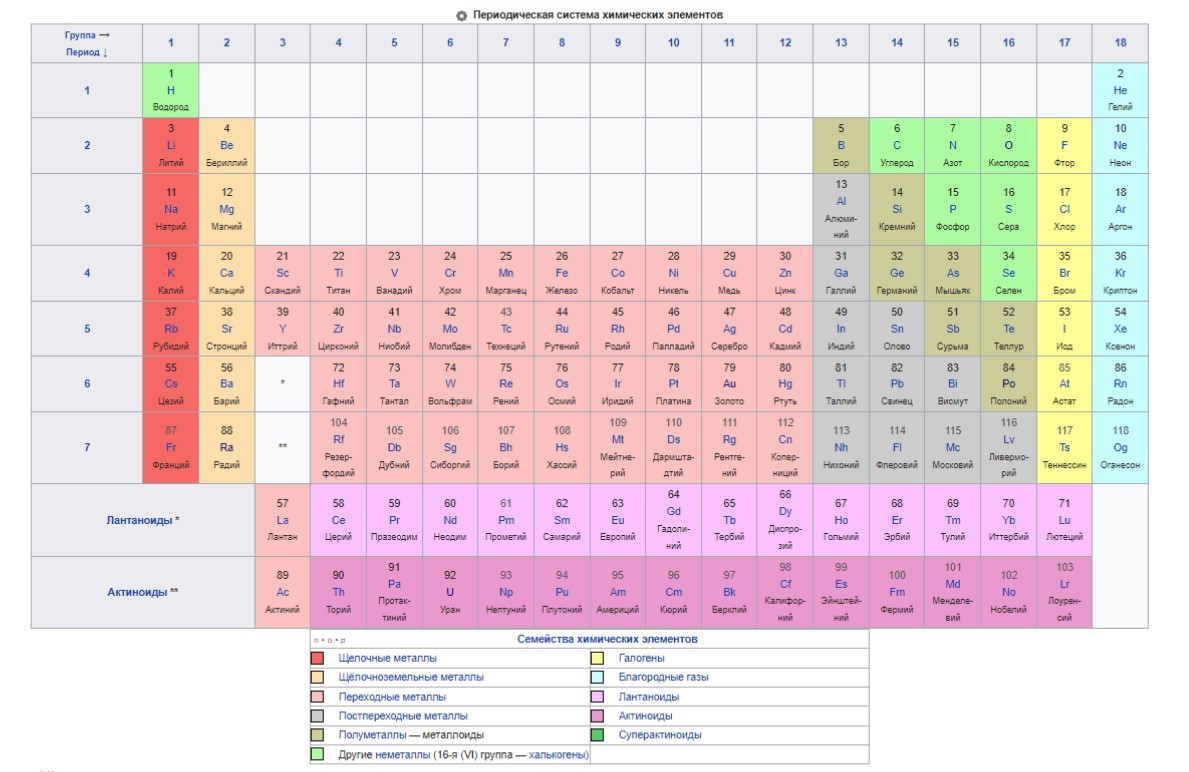Click the light-blue Благородные газы color swatch
Viewport: 1189px width, 772px height.
598,677
